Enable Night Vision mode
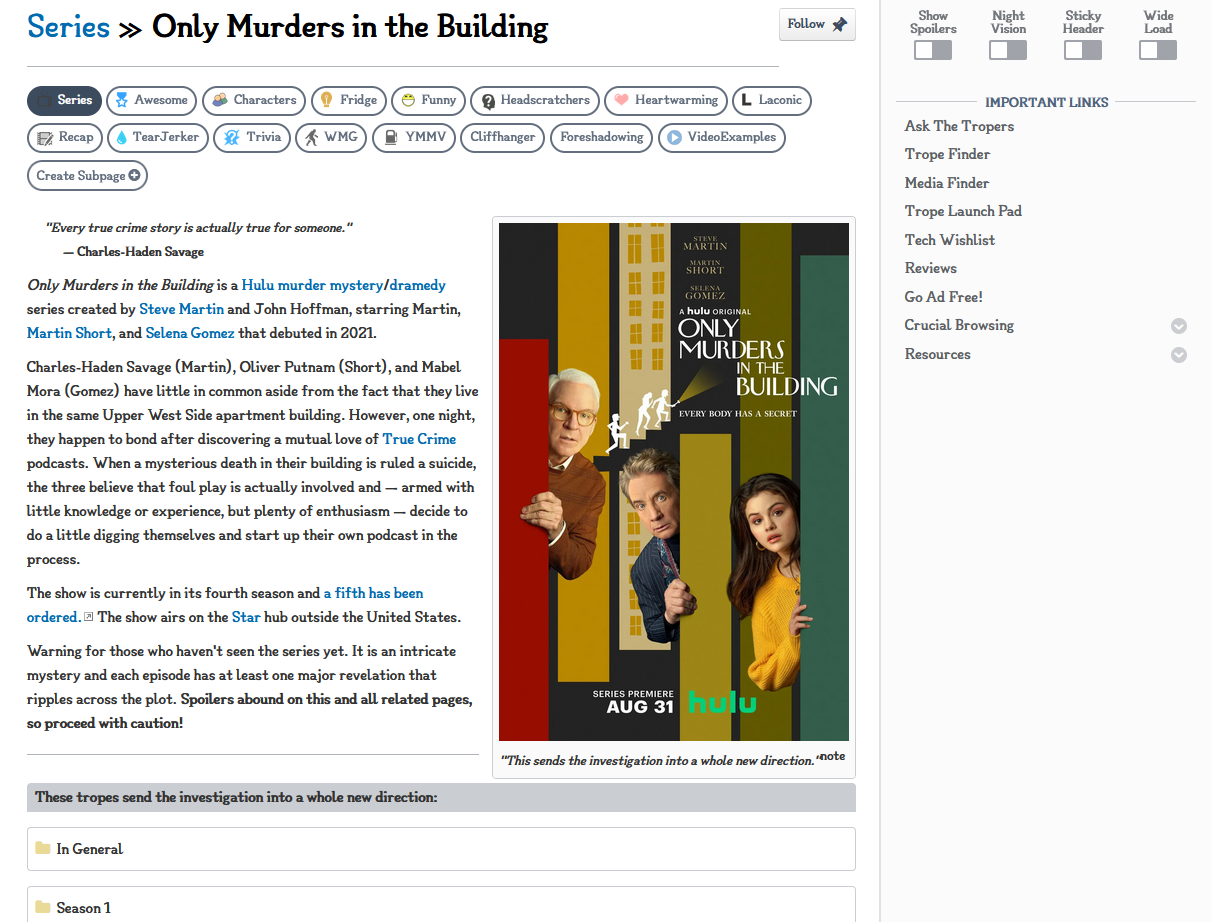Screen dimensions: 1211x922 [x=1008, y=50]
